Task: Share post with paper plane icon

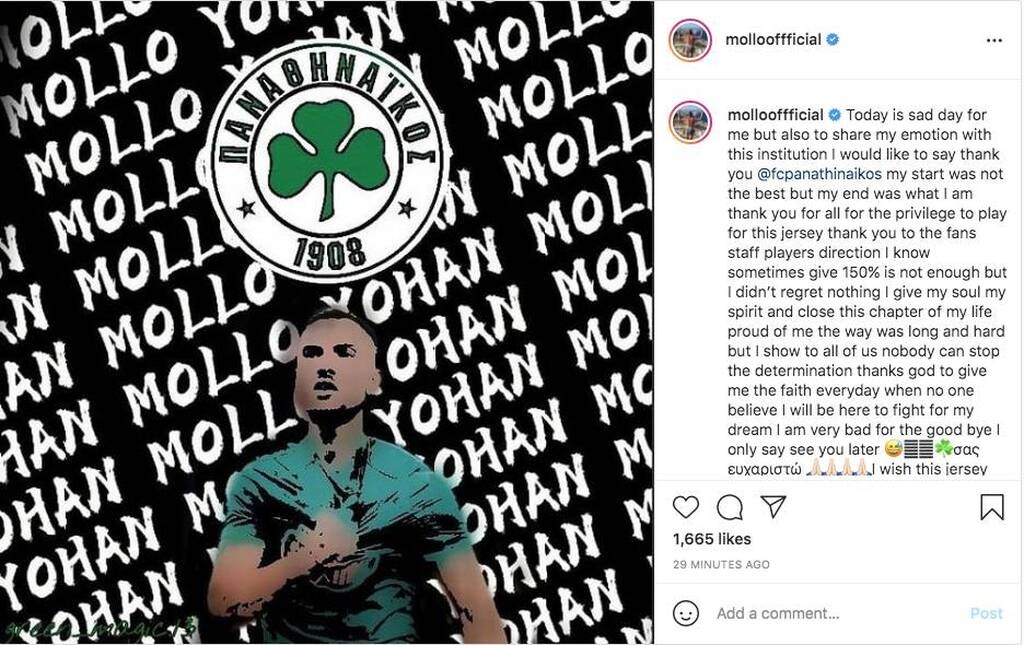Action: [773, 507]
